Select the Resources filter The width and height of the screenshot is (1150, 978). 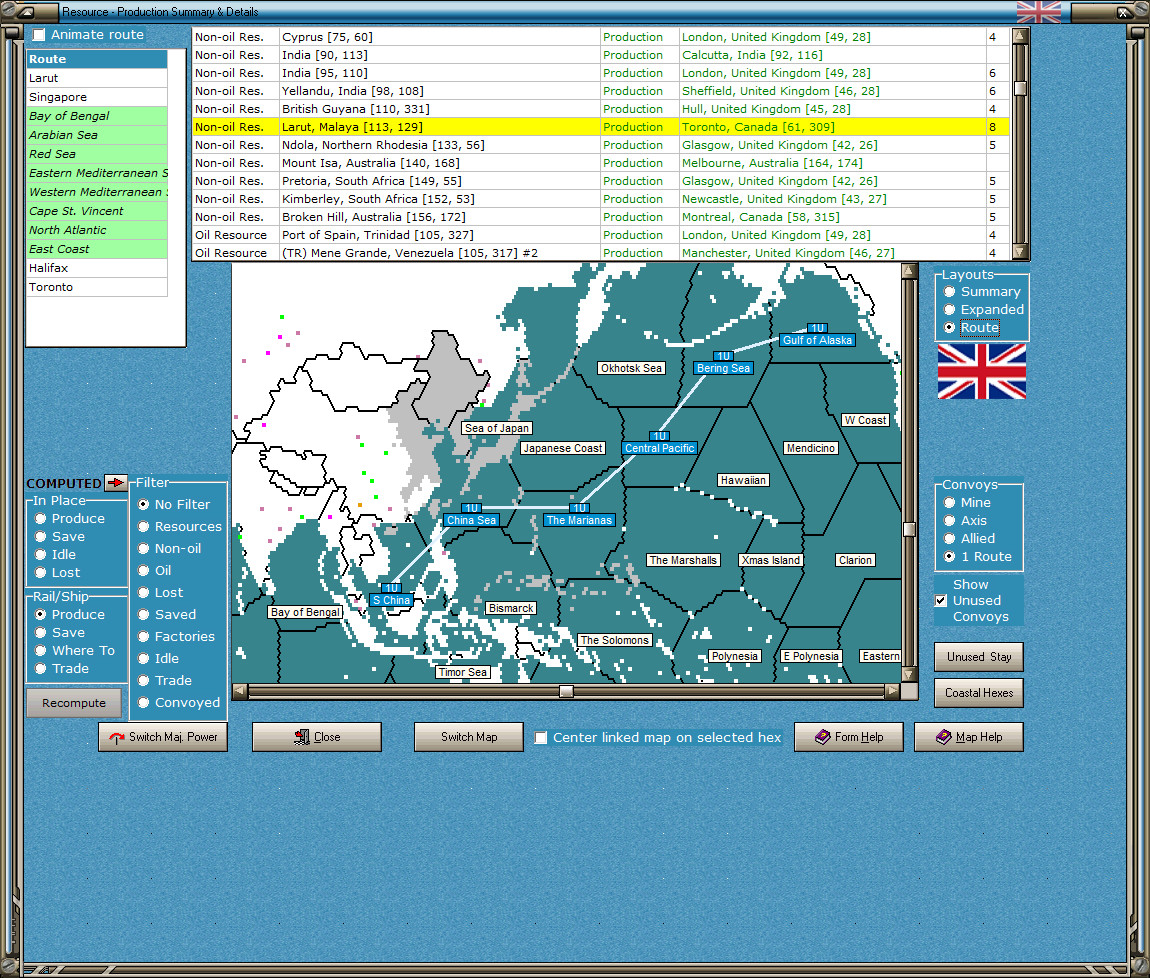(x=144, y=527)
